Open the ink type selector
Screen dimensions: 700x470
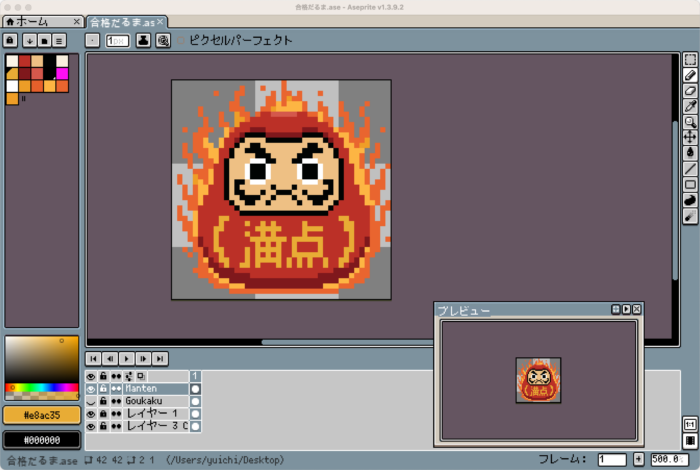143,41
